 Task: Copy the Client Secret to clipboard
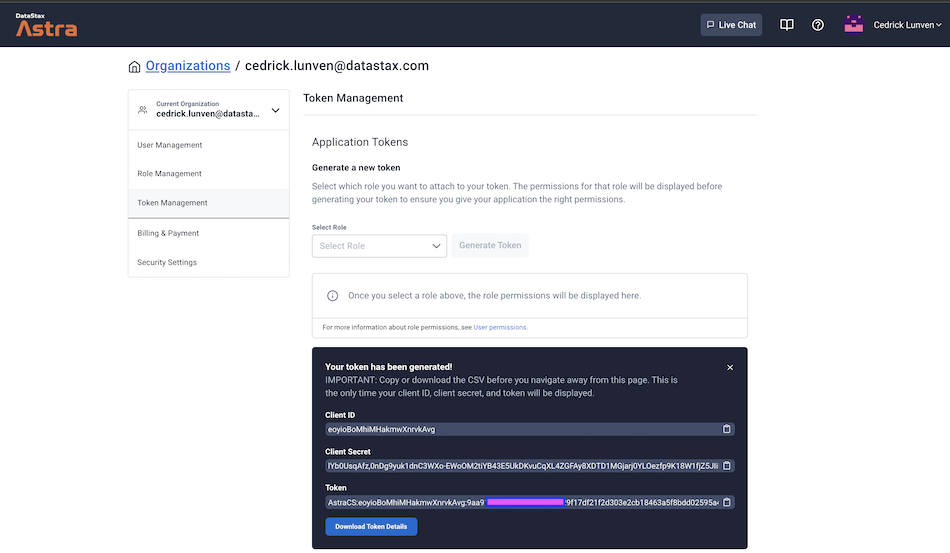(x=726, y=466)
